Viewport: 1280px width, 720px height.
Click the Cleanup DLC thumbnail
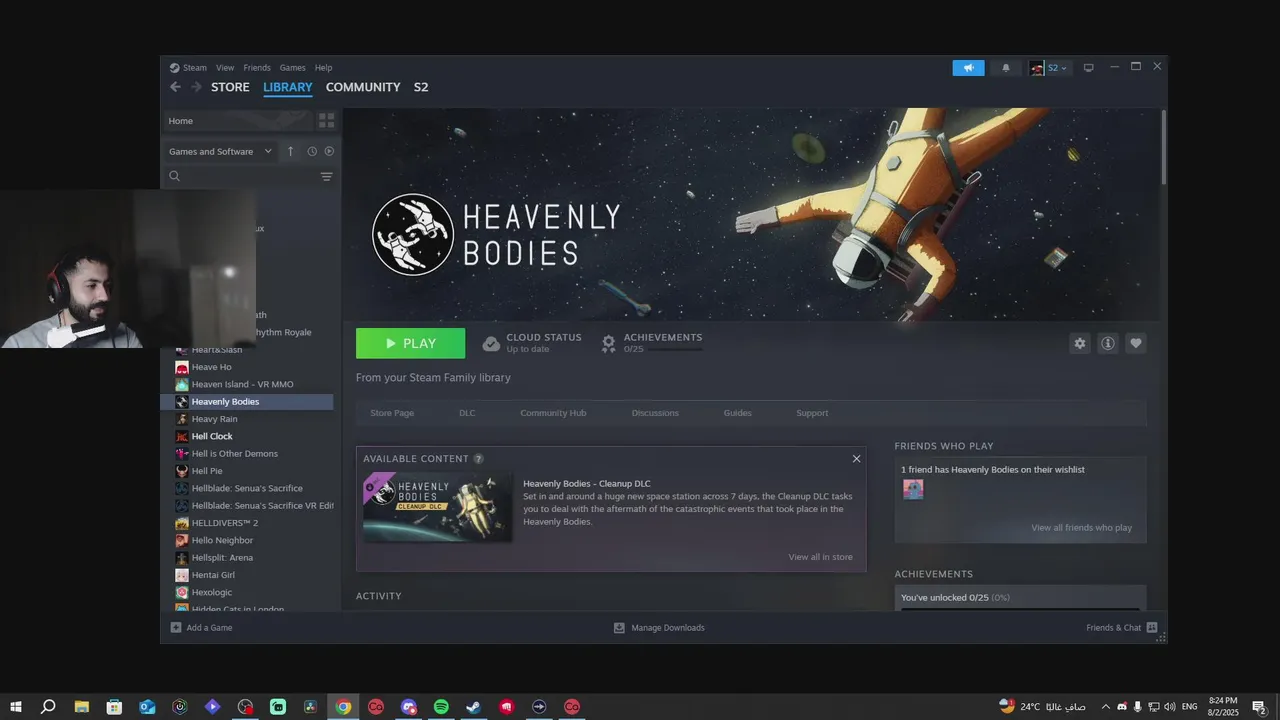point(438,507)
